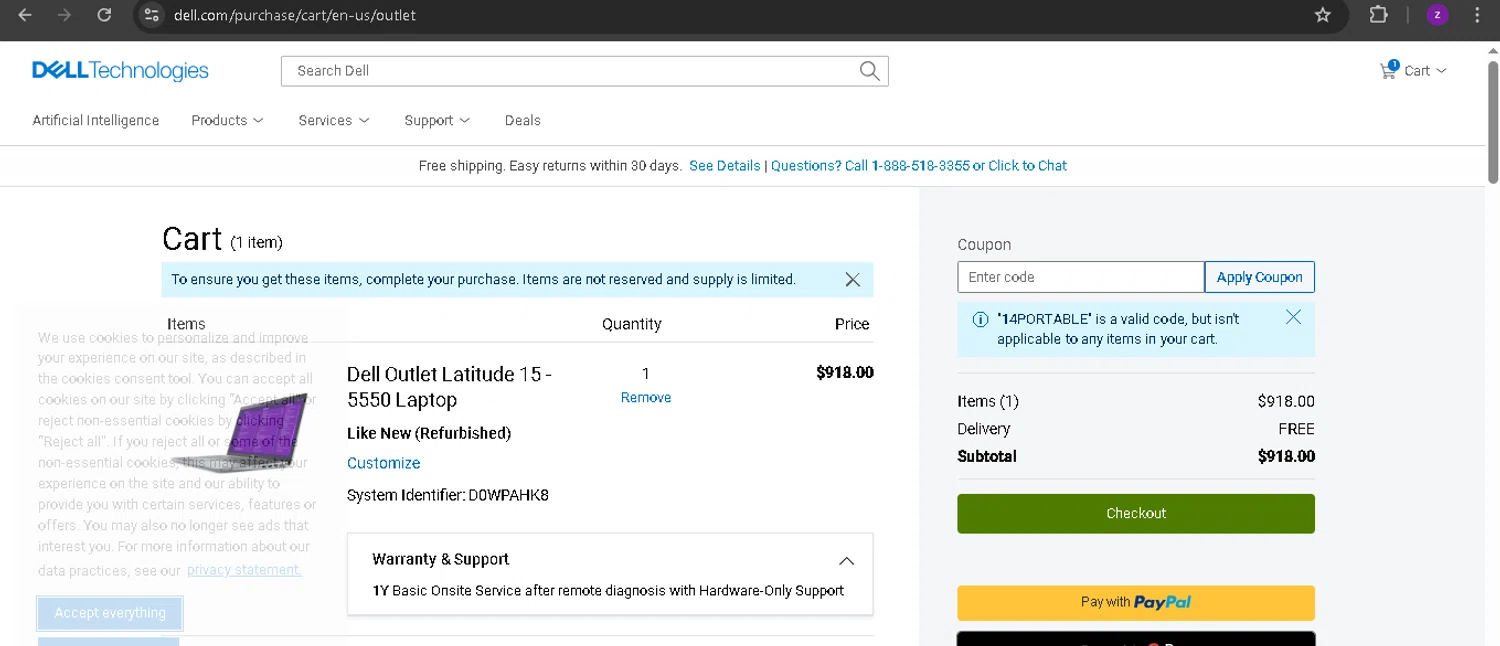The width and height of the screenshot is (1500, 646).
Task: Open site information icon in address bar
Action: 151,15
